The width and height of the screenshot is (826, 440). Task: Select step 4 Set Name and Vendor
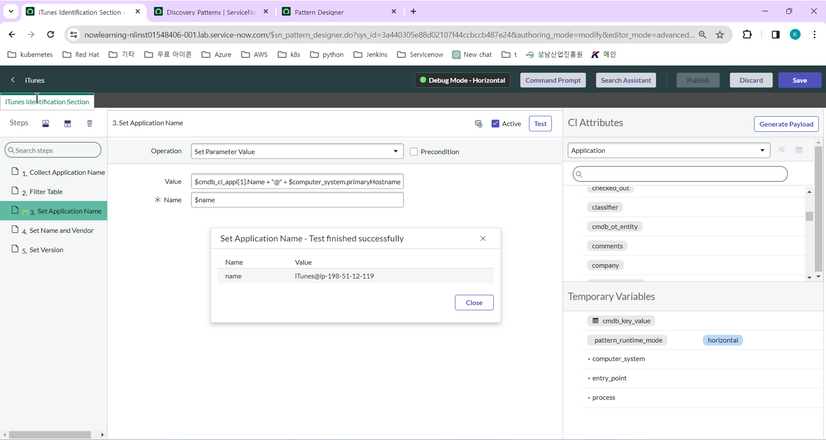(x=61, y=230)
